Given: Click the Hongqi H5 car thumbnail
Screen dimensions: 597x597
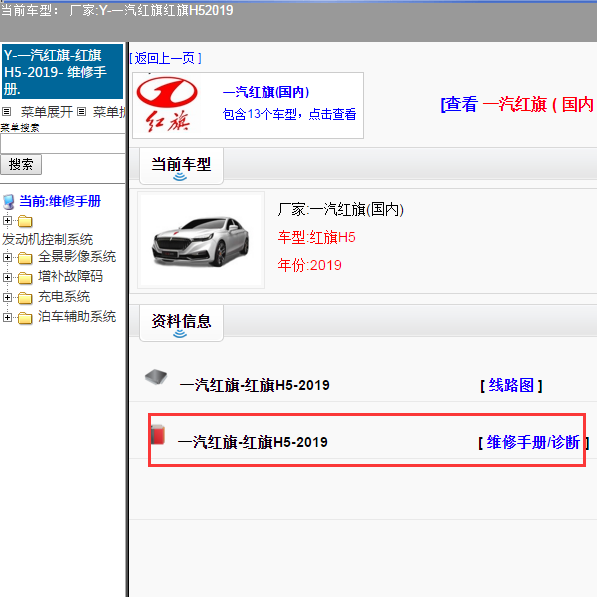Looking at the screenshot, I should (x=201, y=240).
